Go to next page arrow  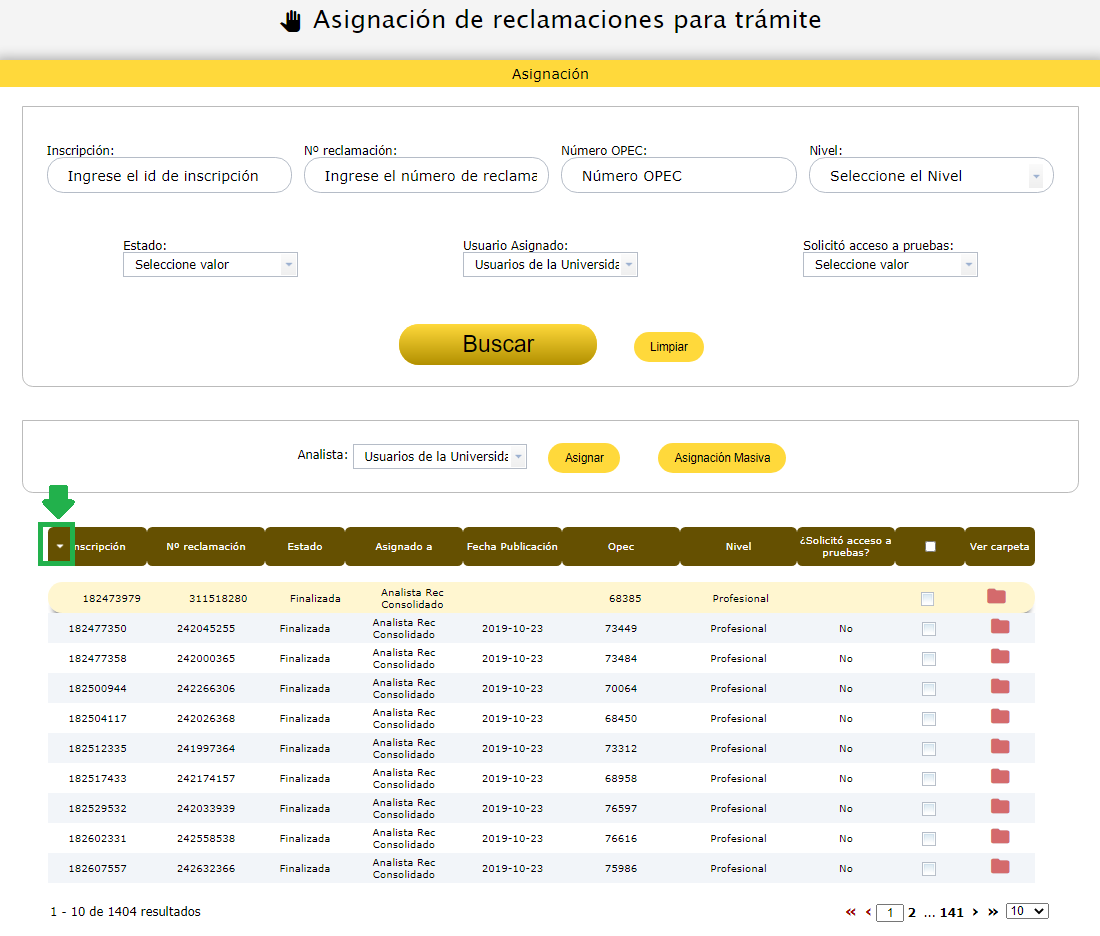tap(975, 912)
